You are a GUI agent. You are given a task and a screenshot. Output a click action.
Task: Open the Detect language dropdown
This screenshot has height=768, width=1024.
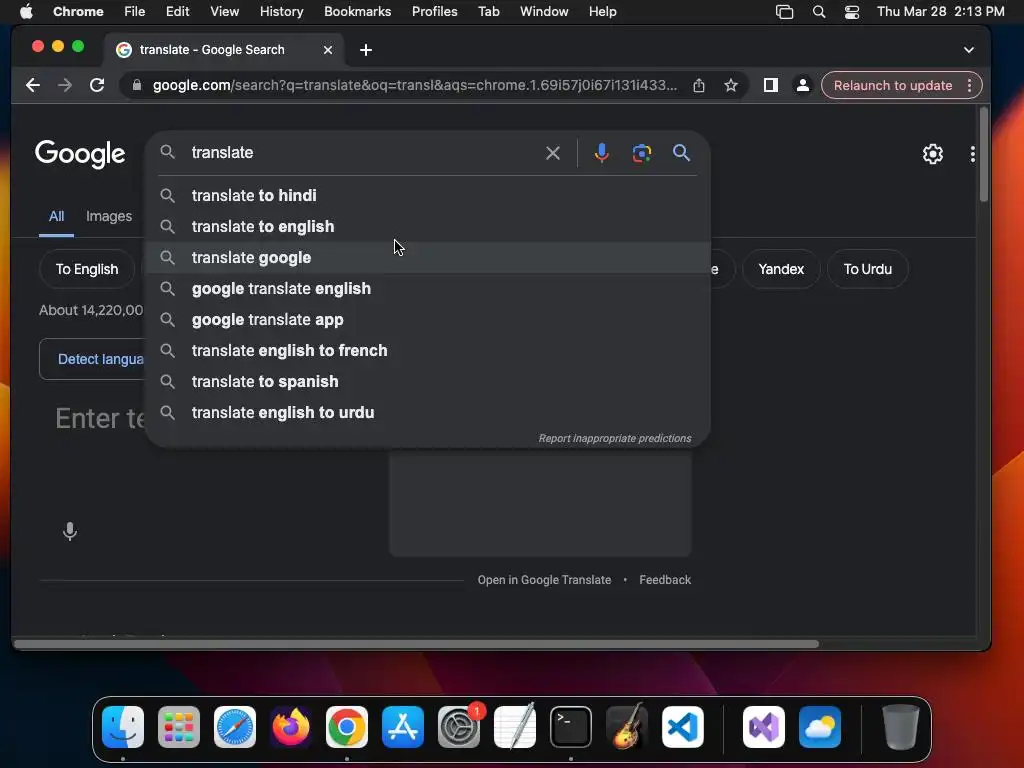(100, 359)
